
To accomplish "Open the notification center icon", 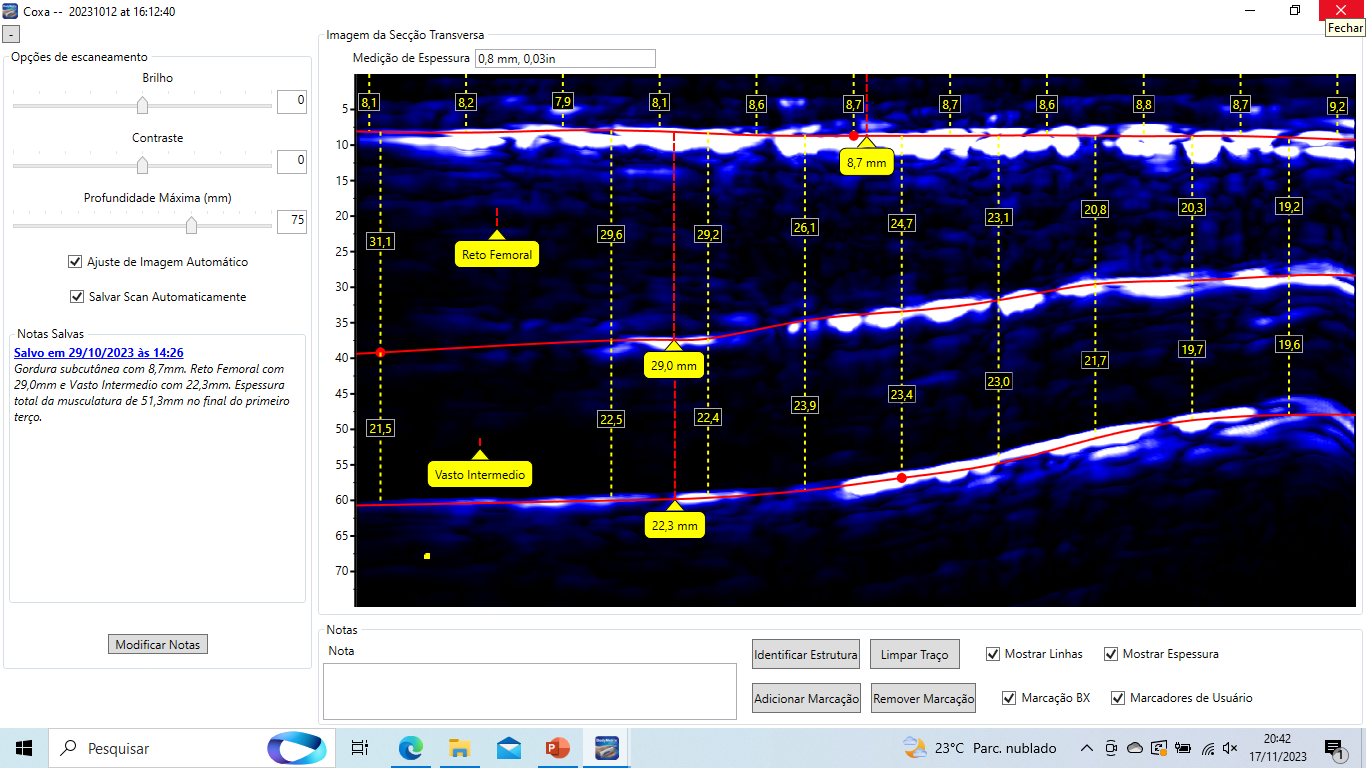I will (1334, 748).
